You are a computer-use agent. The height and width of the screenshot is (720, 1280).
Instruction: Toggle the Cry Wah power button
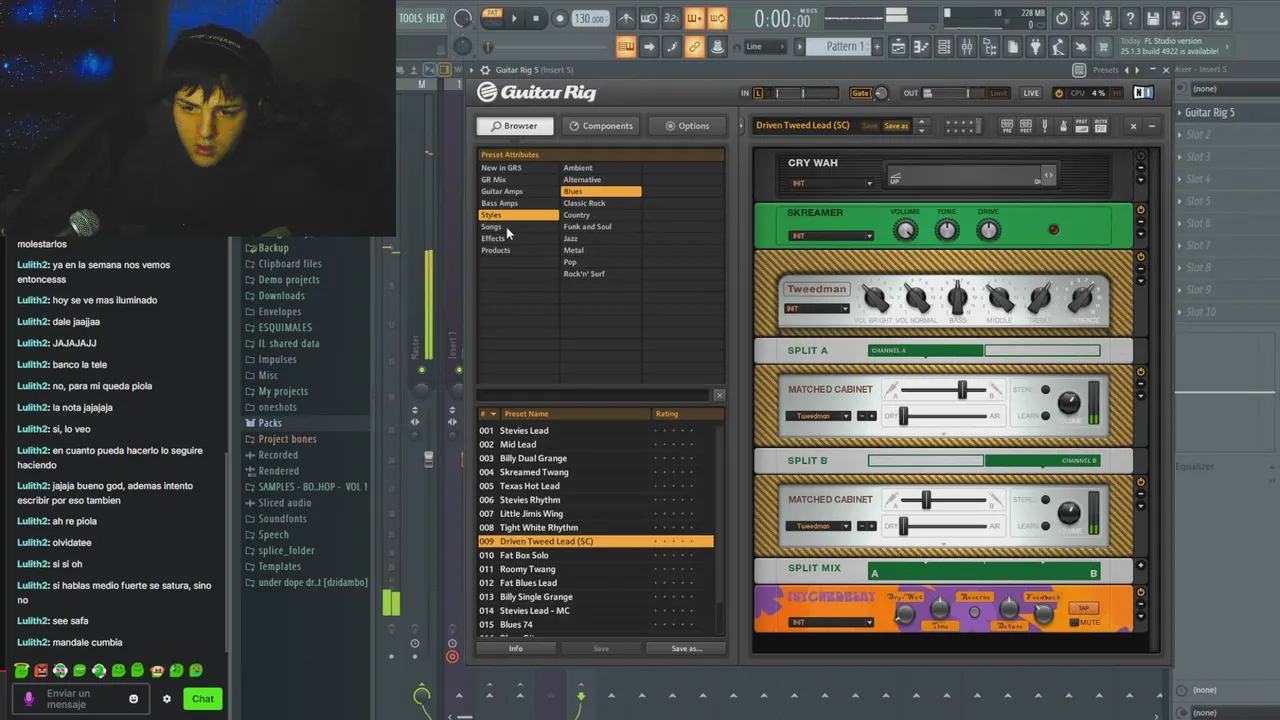1140,156
